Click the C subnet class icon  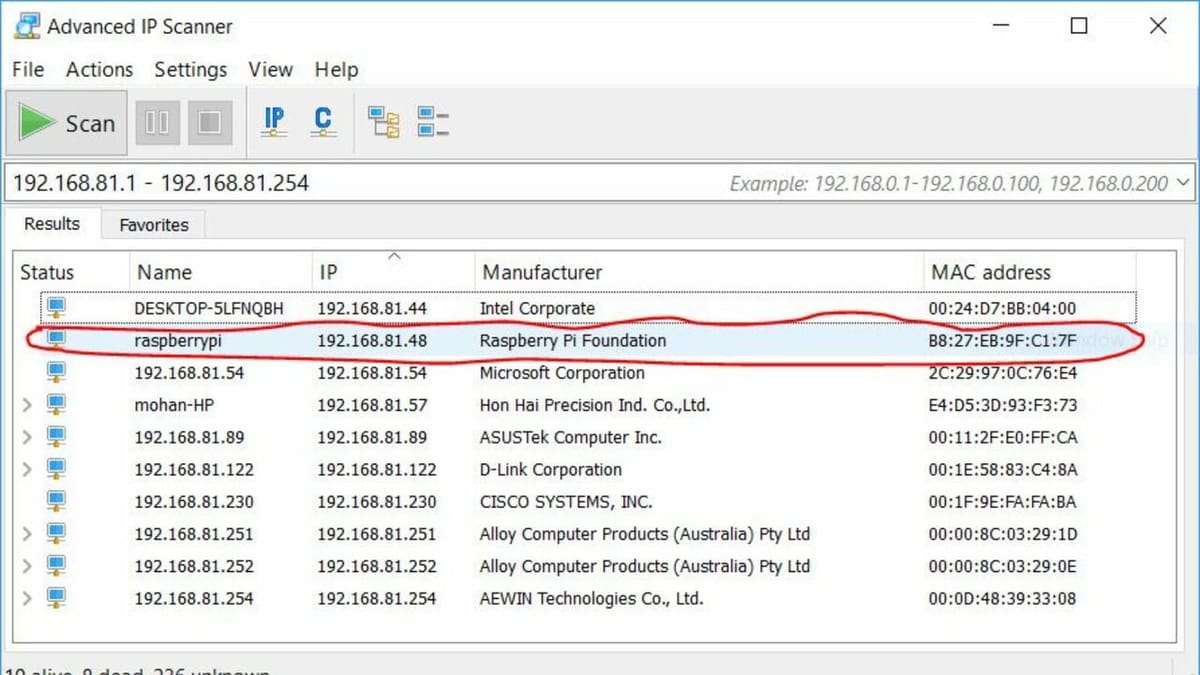click(x=322, y=122)
